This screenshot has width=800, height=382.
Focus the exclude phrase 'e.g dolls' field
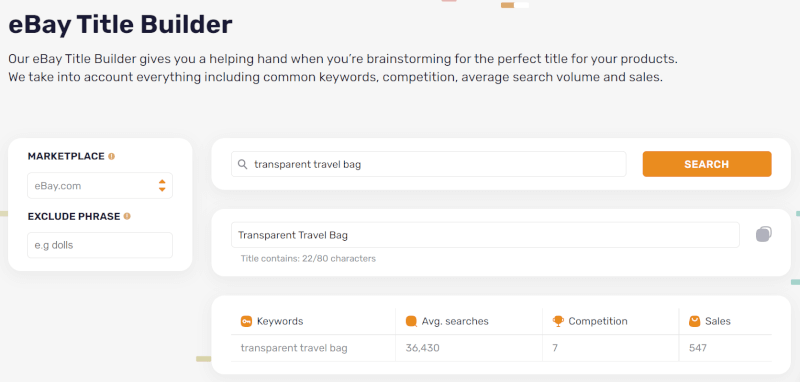100,245
